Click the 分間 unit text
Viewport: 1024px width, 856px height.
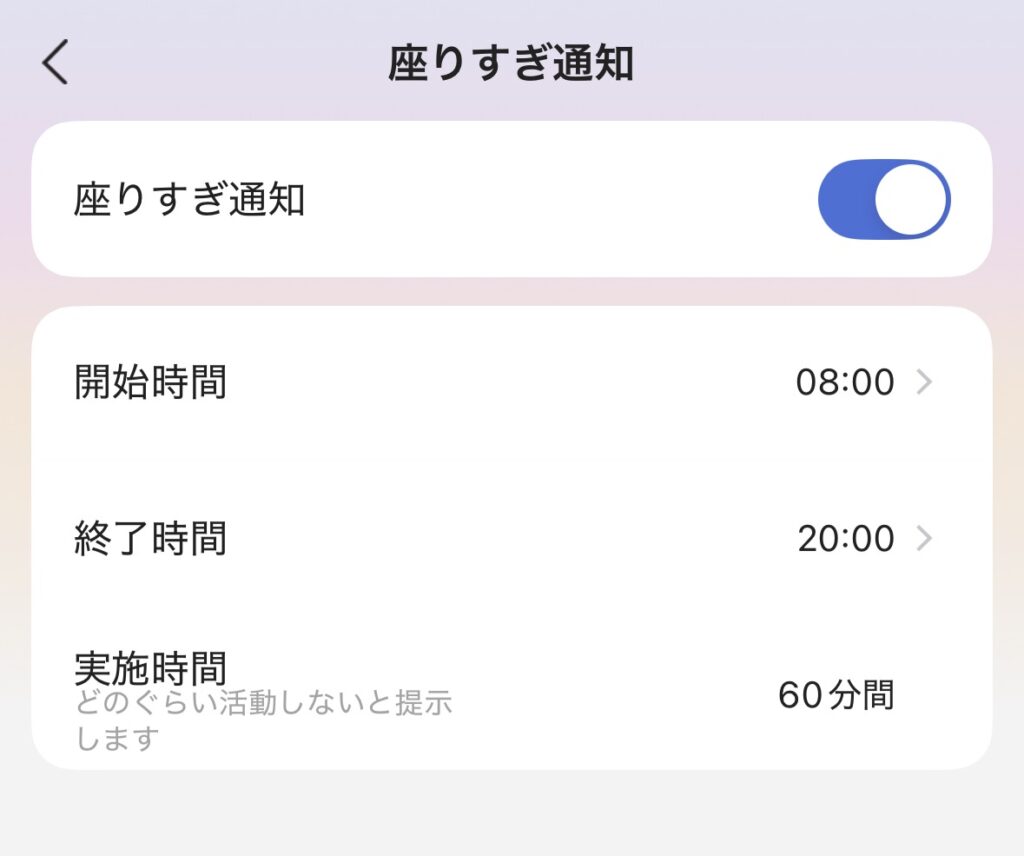(862, 695)
